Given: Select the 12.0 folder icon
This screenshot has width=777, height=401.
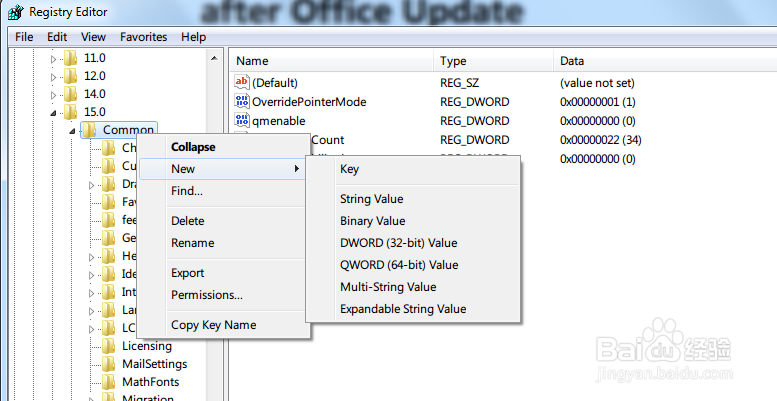Looking at the screenshot, I should tap(71, 76).
